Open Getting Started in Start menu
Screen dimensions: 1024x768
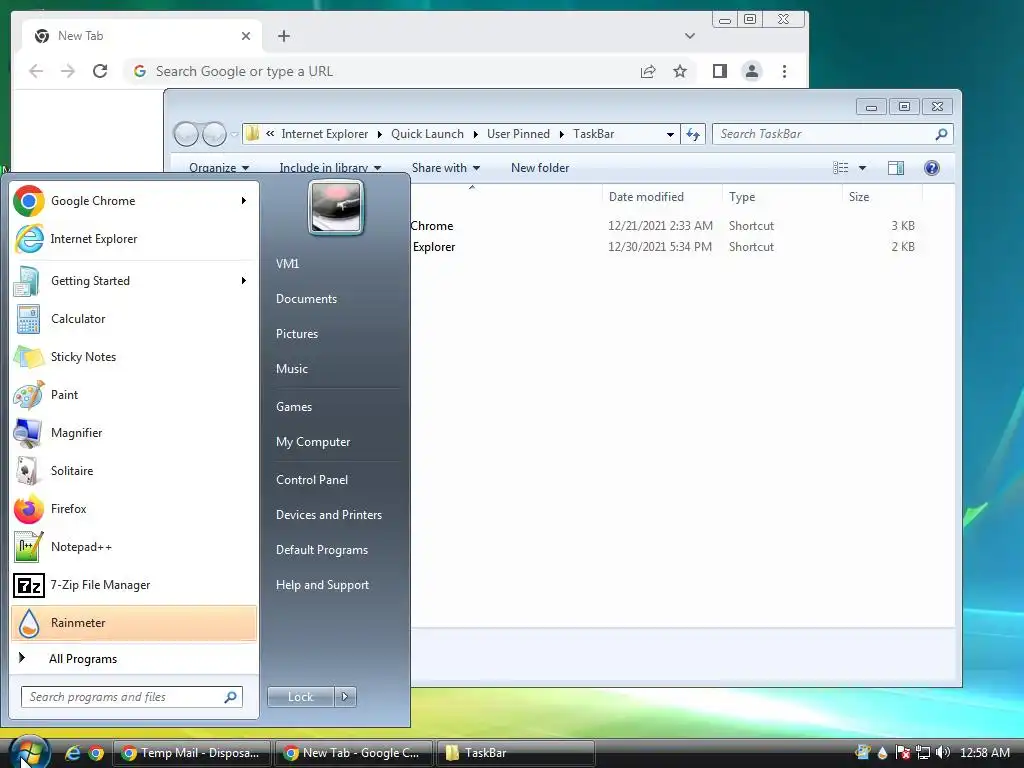[134, 281]
